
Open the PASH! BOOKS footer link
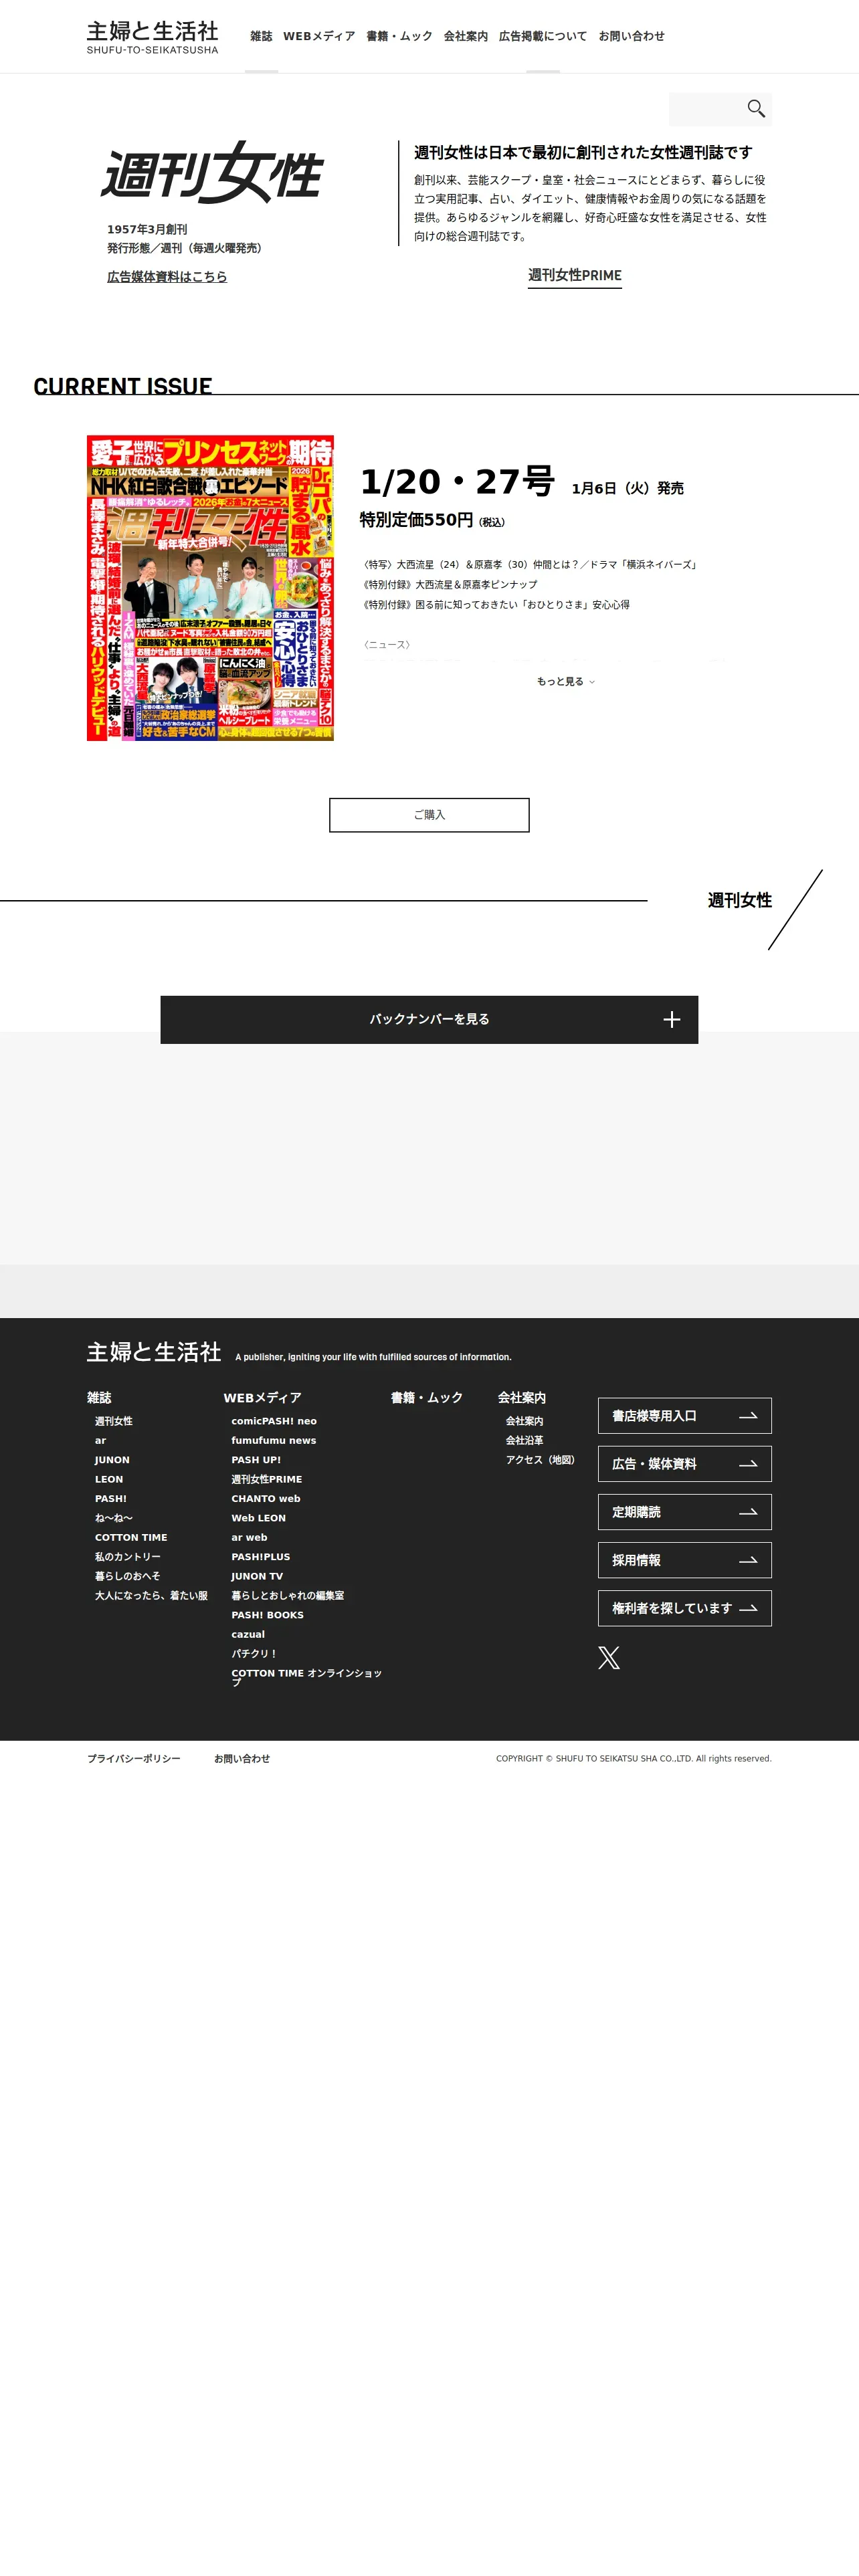[x=268, y=1614]
